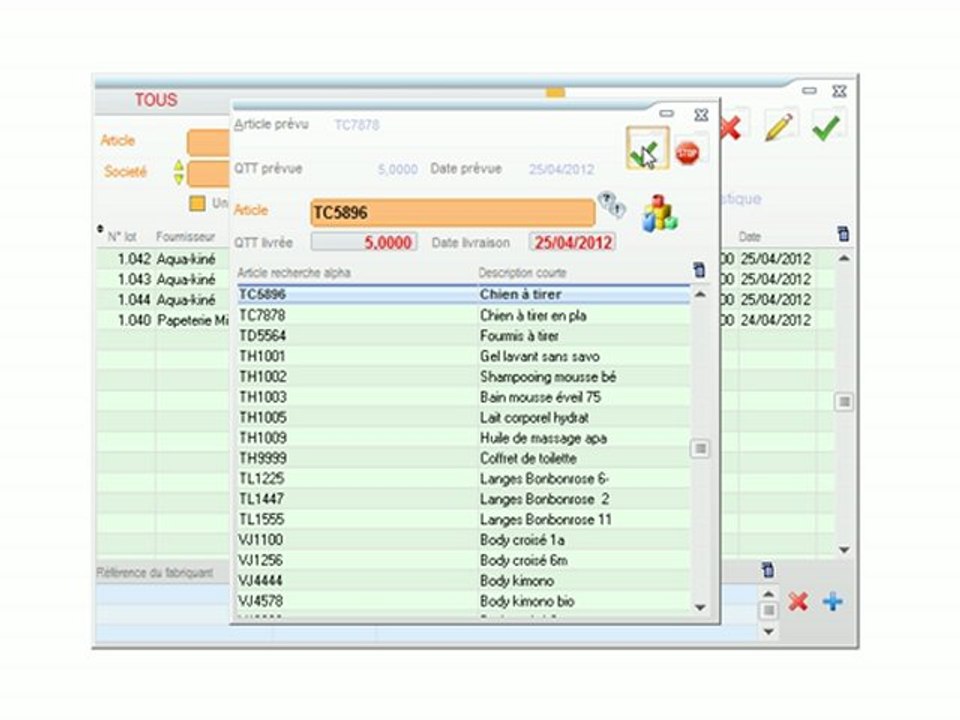Click article list scroll up arrow
The width and height of the screenshot is (960, 720).
pos(700,294)
